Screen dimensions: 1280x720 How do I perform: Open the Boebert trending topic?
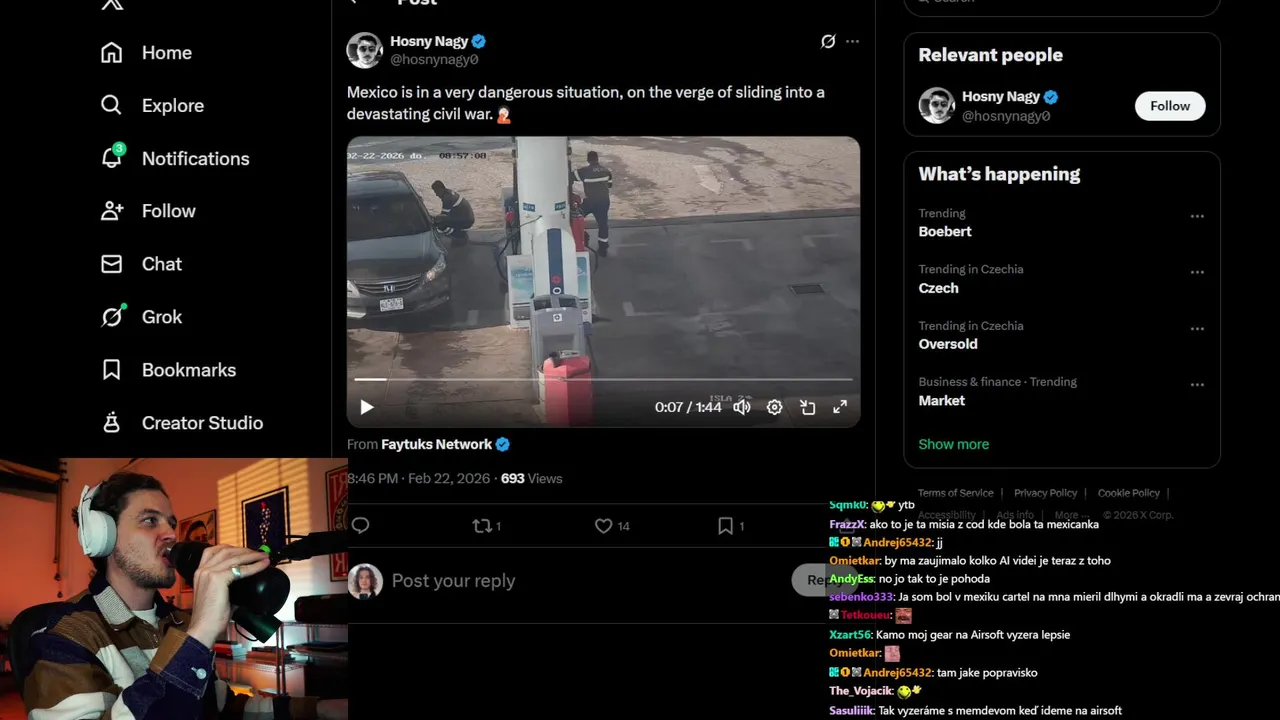tap(945, 231)
